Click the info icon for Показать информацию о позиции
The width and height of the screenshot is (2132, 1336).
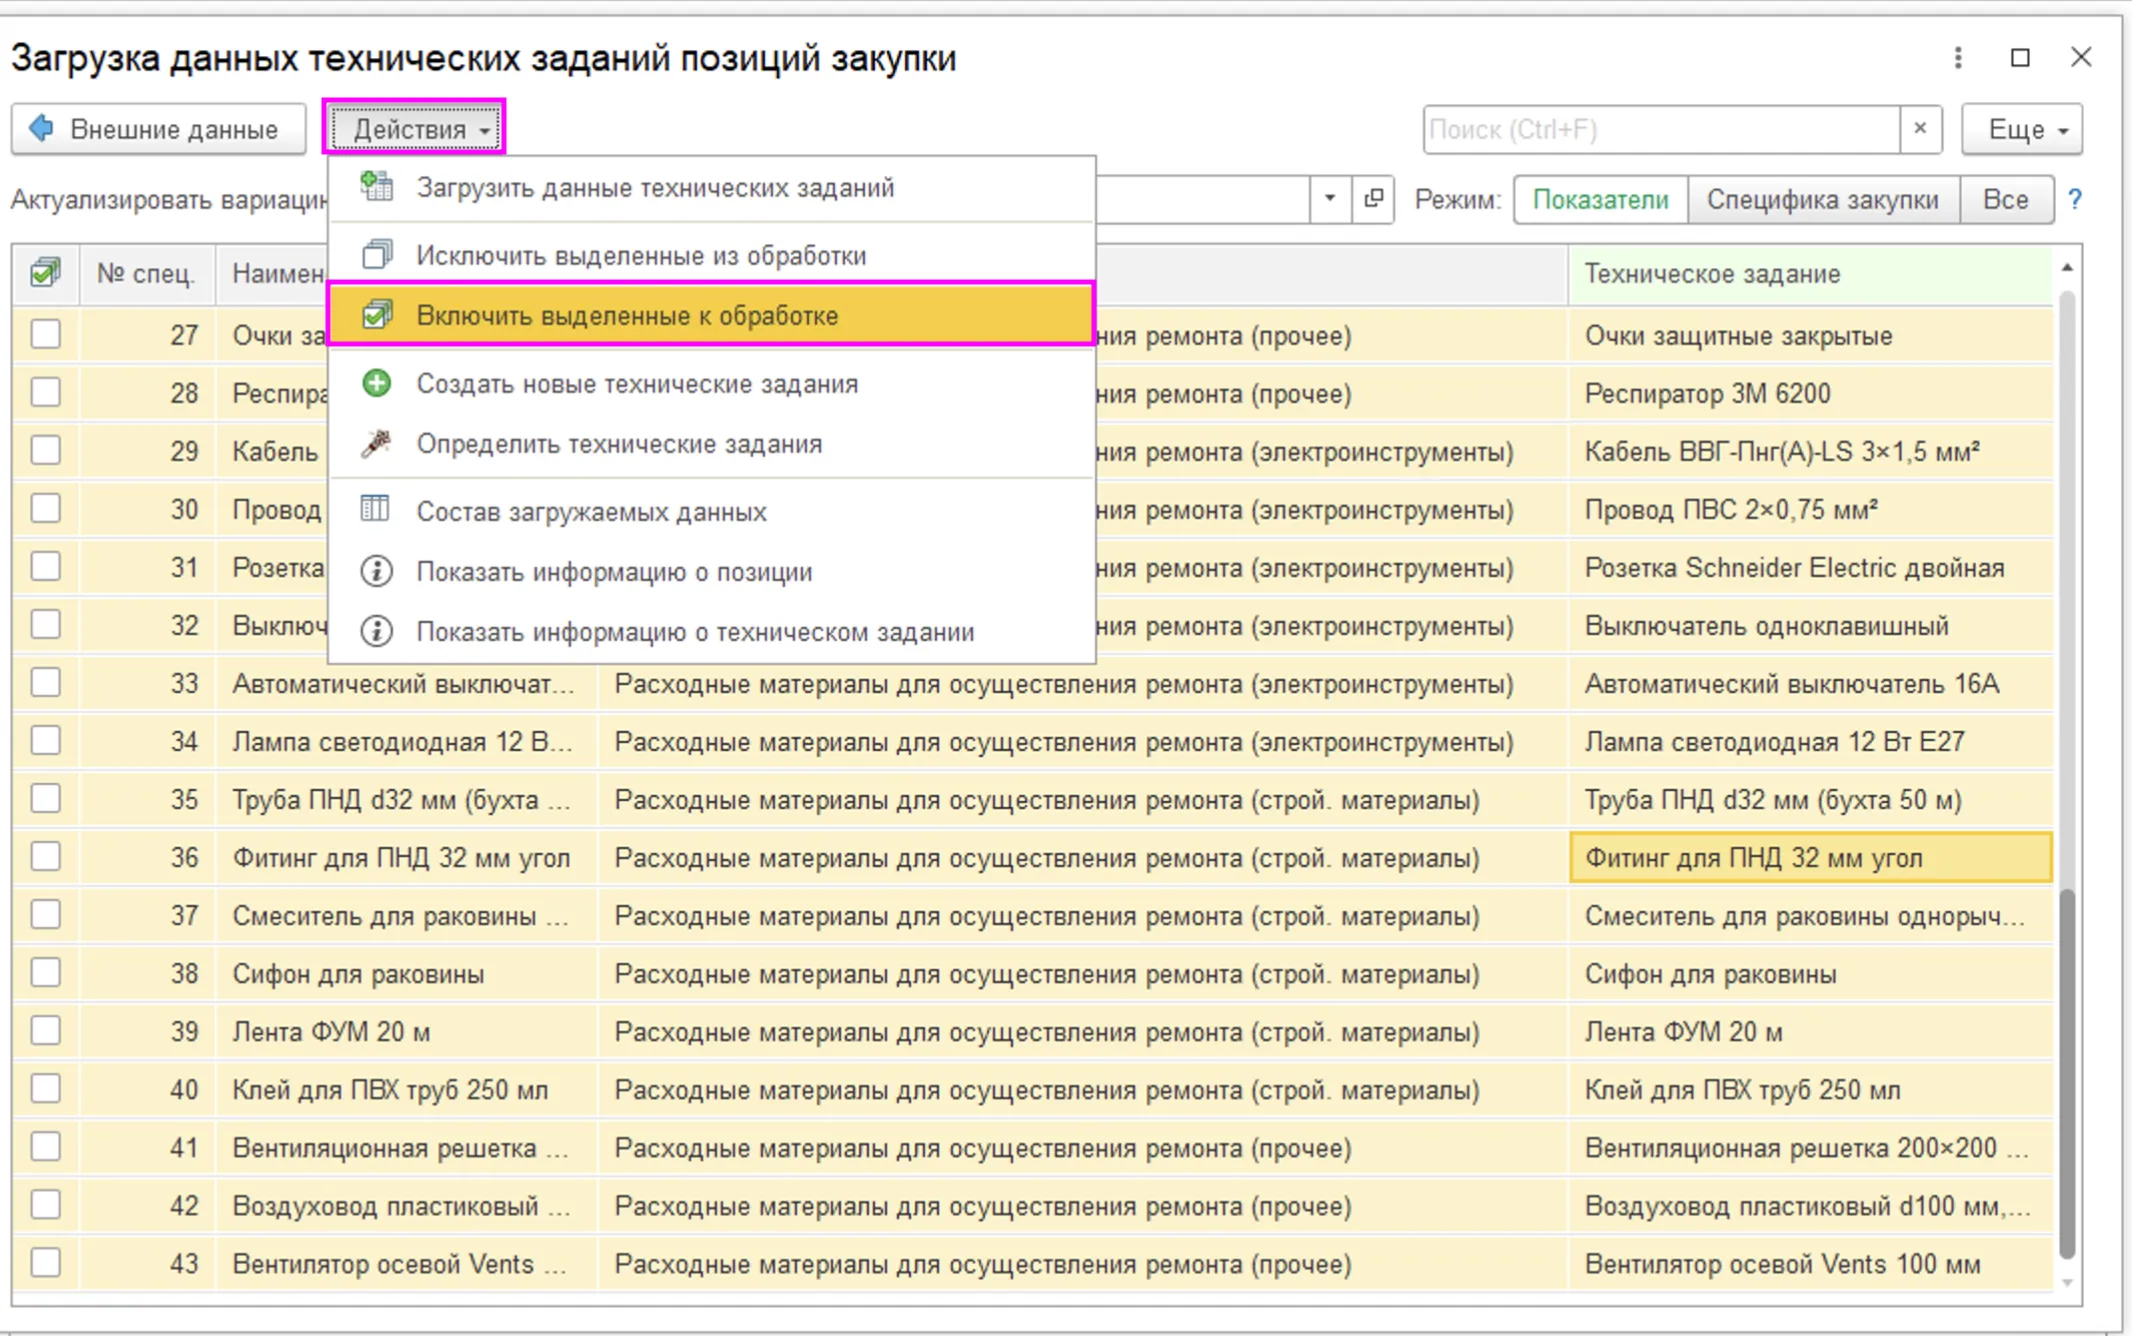tap(376, 571)
